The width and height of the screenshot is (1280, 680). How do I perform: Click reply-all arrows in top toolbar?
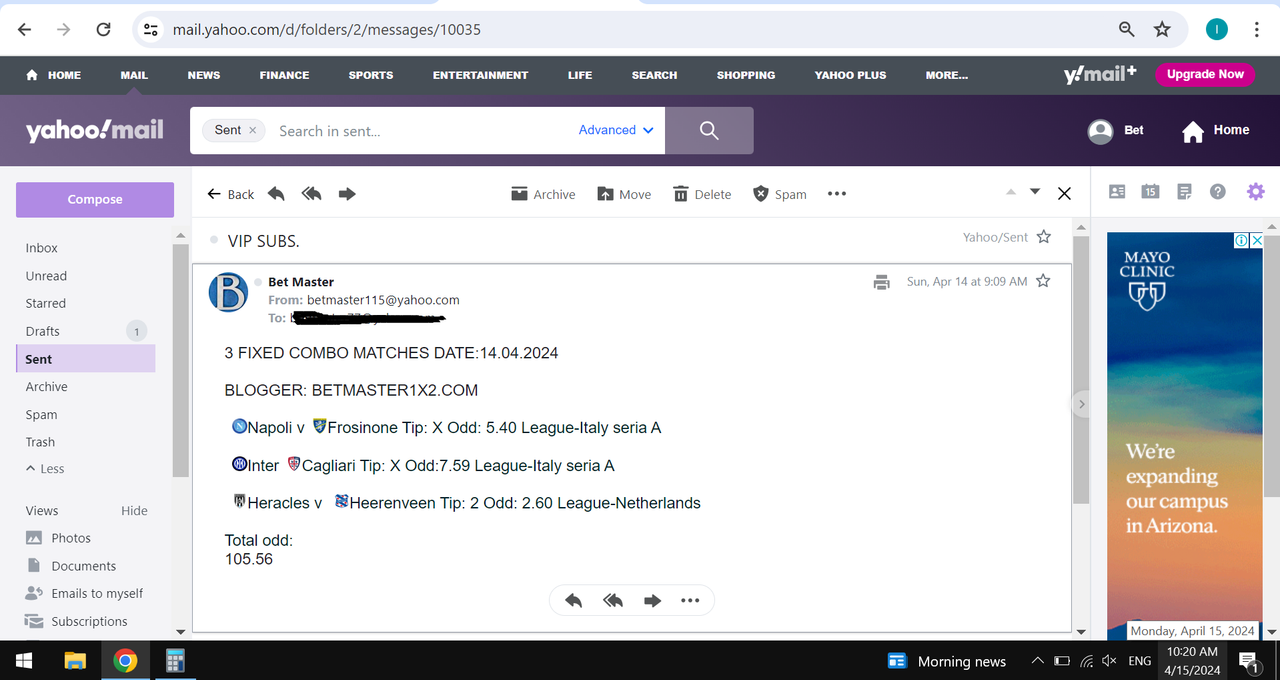click(x=312, y=194)
